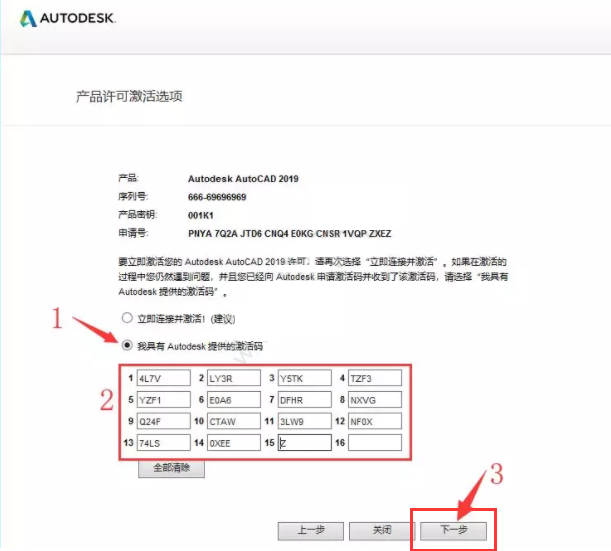Select the 立即连接并激活 (建议) radio option
611x551 pixels.
(127, 318)
